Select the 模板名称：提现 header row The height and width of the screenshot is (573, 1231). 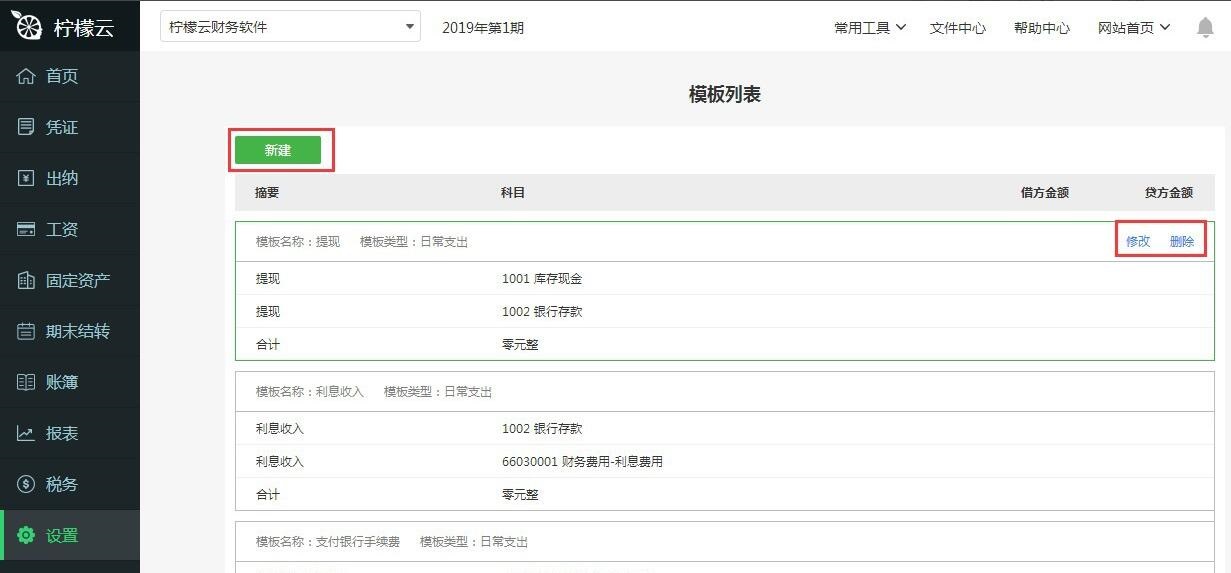[x=725, y=242]
